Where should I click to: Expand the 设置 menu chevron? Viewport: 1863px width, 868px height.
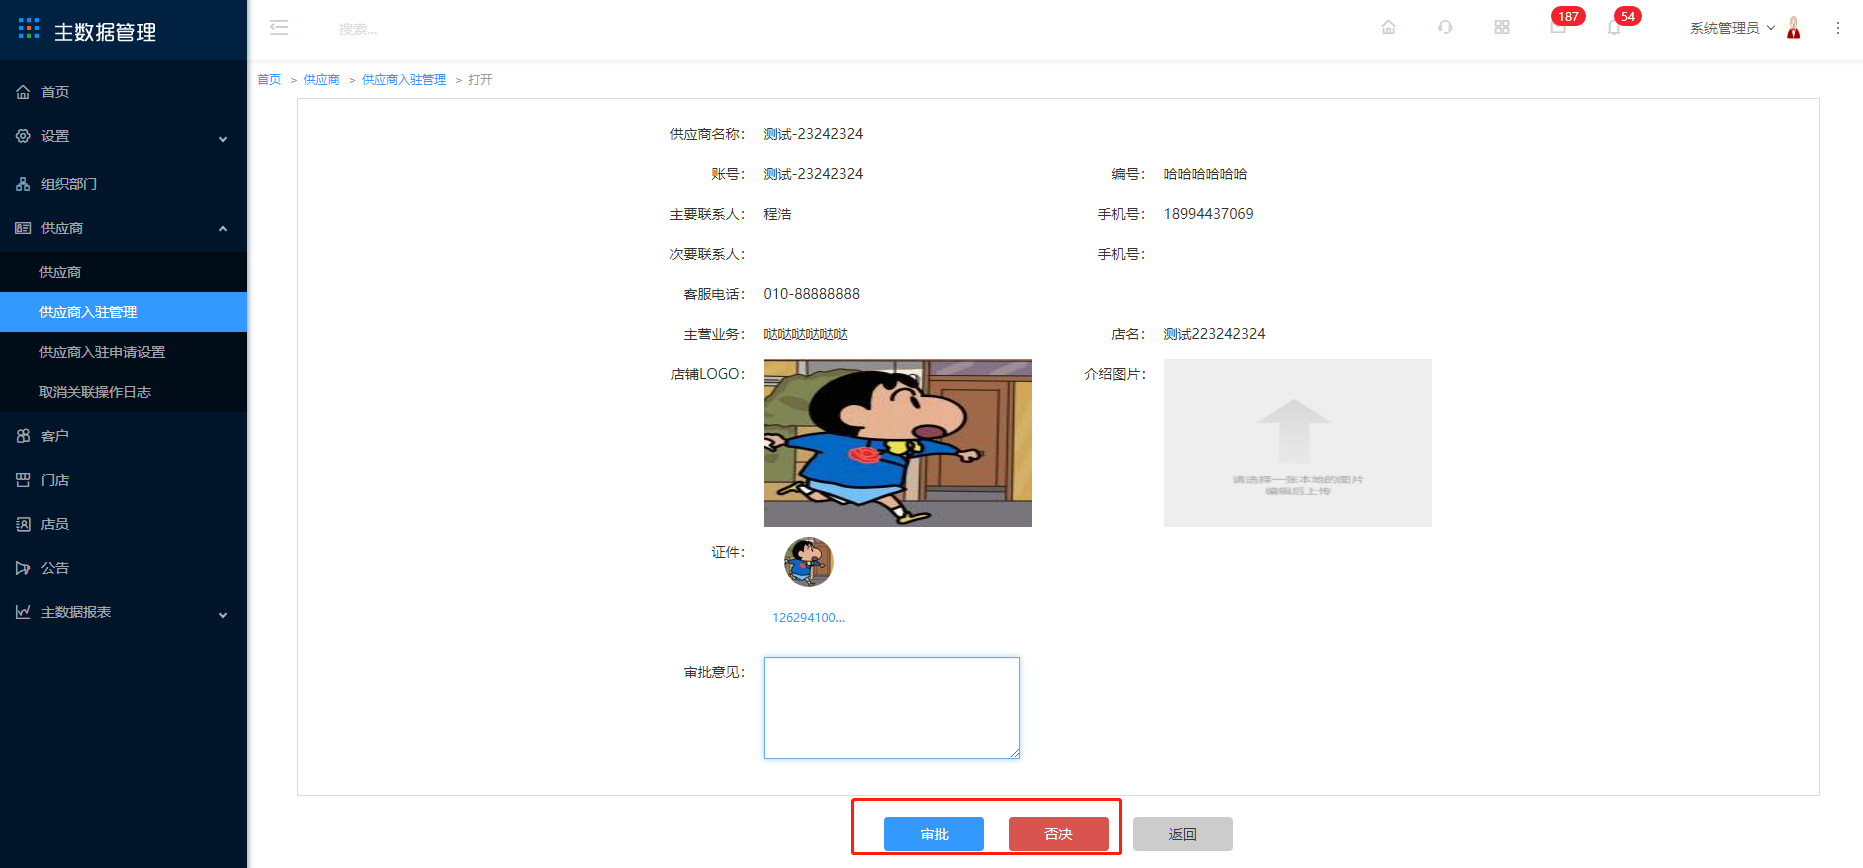[223, 139]
